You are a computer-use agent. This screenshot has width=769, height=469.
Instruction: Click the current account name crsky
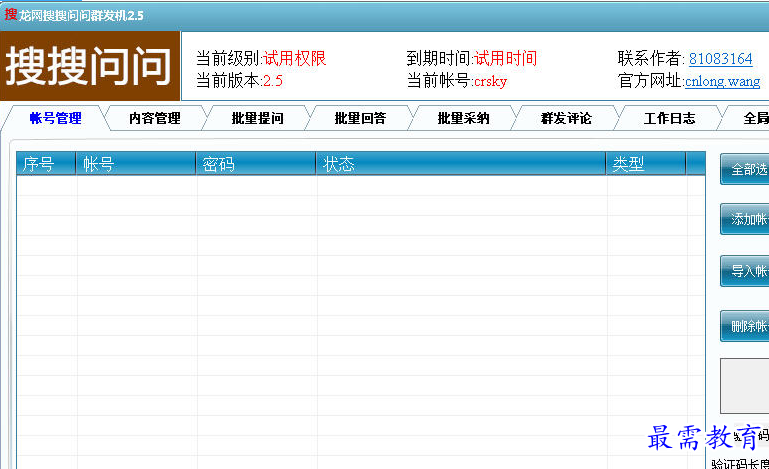[490, 81]
